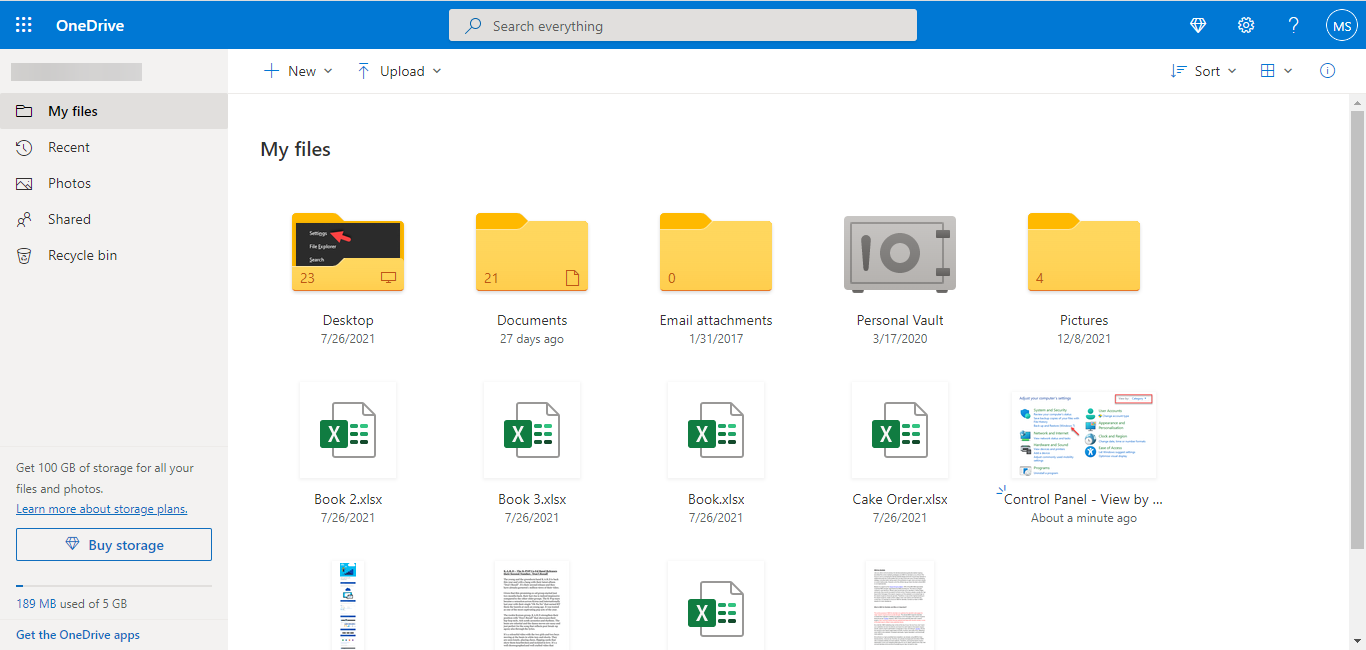Open the app launcher waffle icon
This screenshot has width=1366, height=650.
(24, 25)
